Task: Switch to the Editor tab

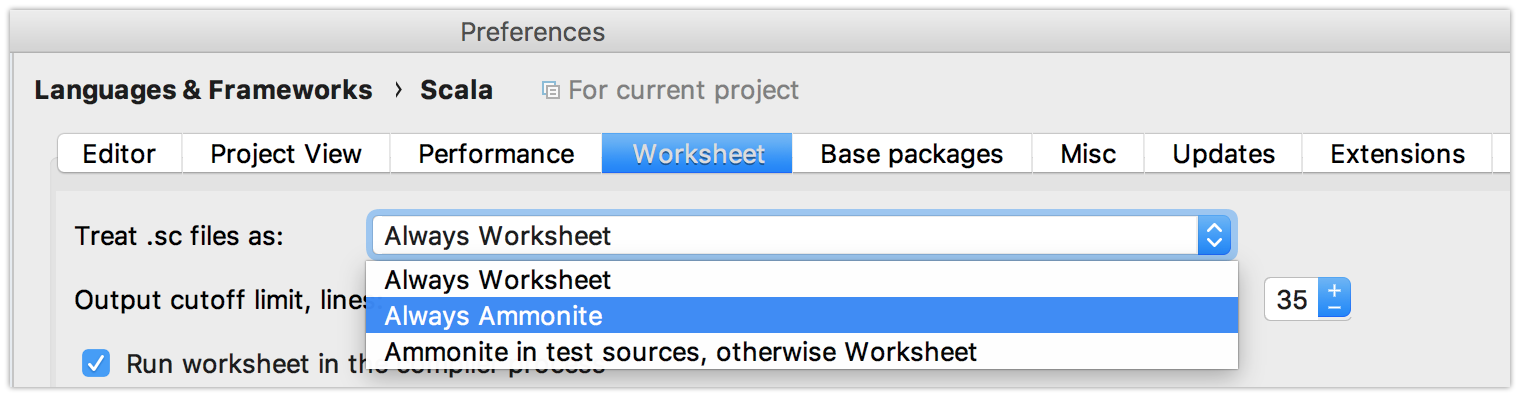Action: [119, 154]
